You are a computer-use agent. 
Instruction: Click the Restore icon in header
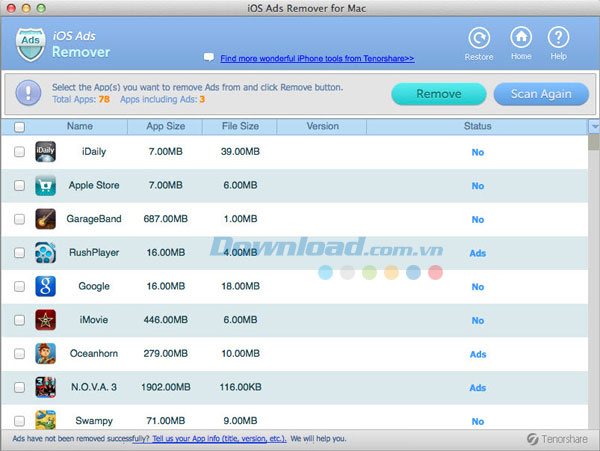[479, 38]
